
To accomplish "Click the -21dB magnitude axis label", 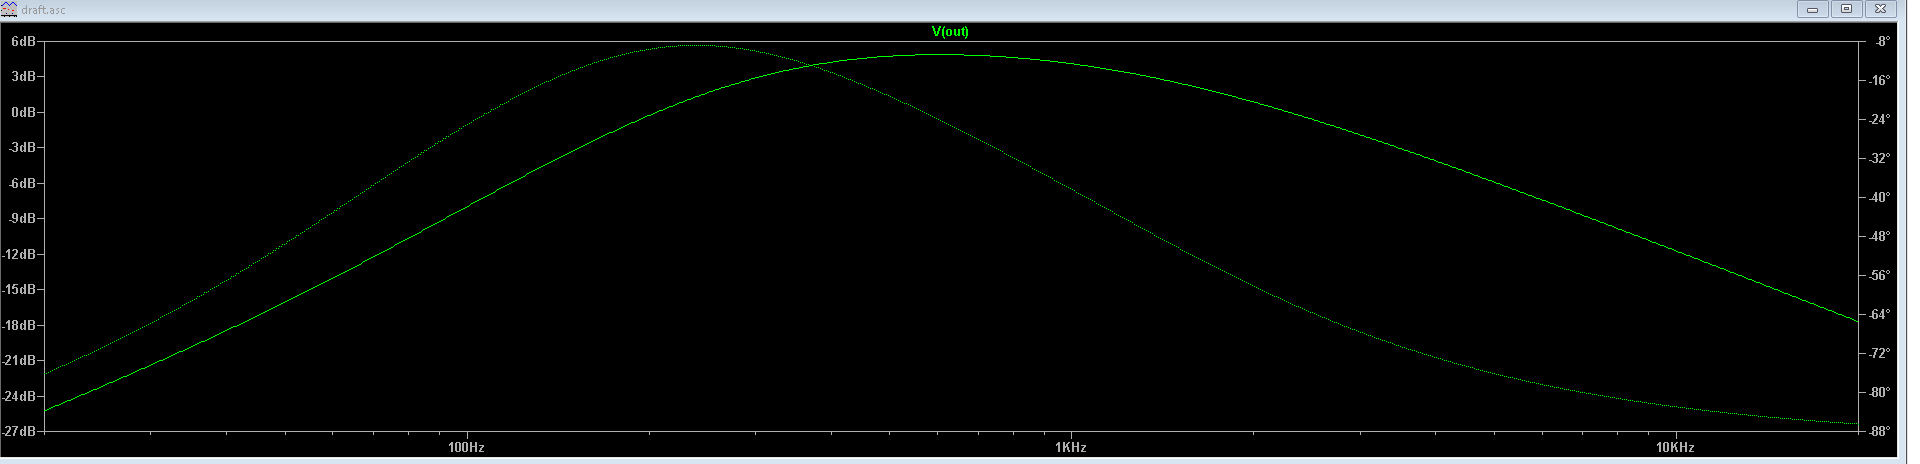I will click(19, 361).
